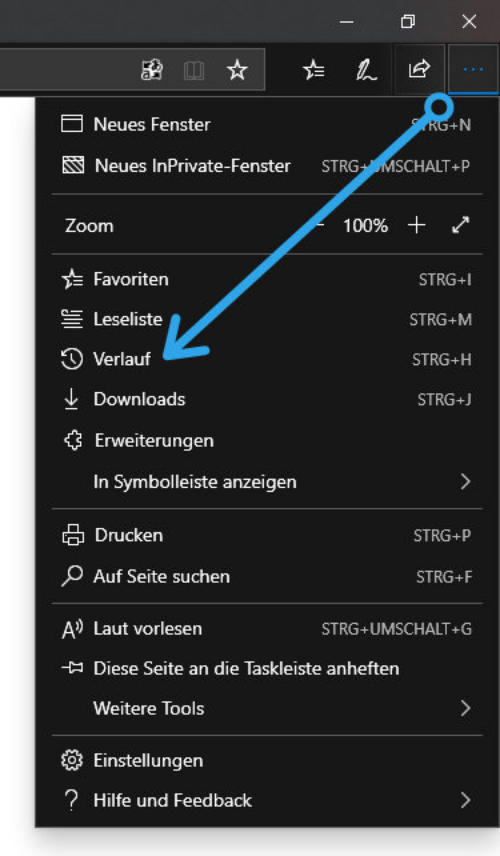Viewport: 500px width, 856px height.
Task: Expand In Symbolleiste anzeigen submenu
Action: coord(267,482)
